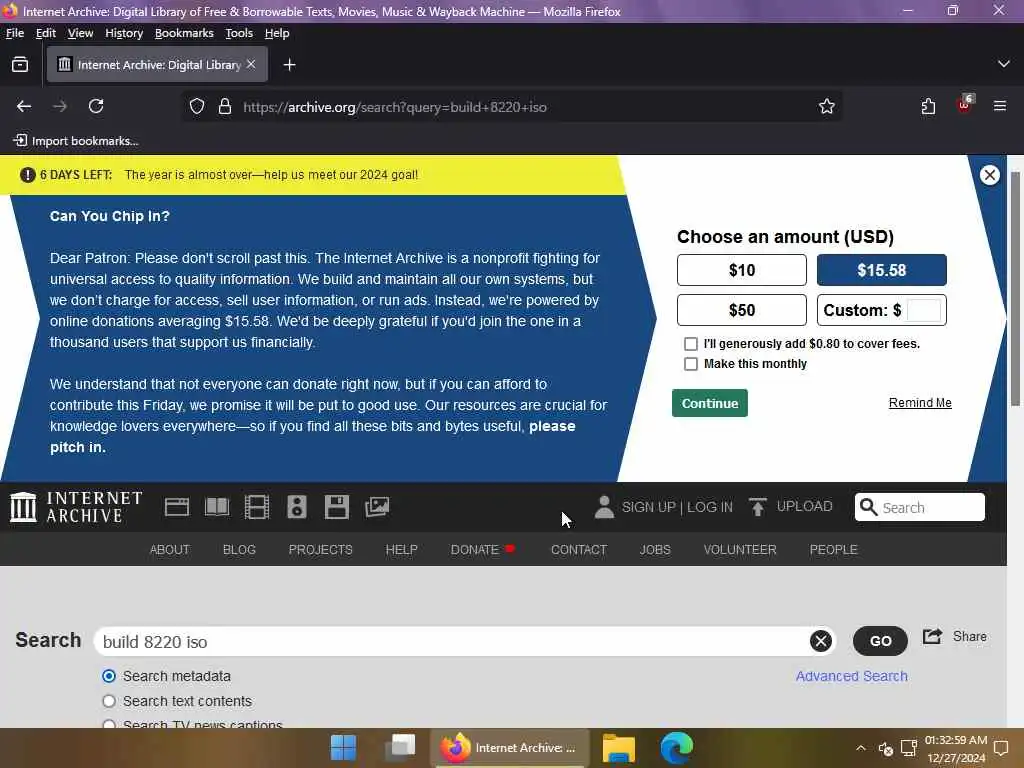The height and width of the screenshot is (768, 1024).
Task: Open the BLOG nav link
Action: (239, 550)
